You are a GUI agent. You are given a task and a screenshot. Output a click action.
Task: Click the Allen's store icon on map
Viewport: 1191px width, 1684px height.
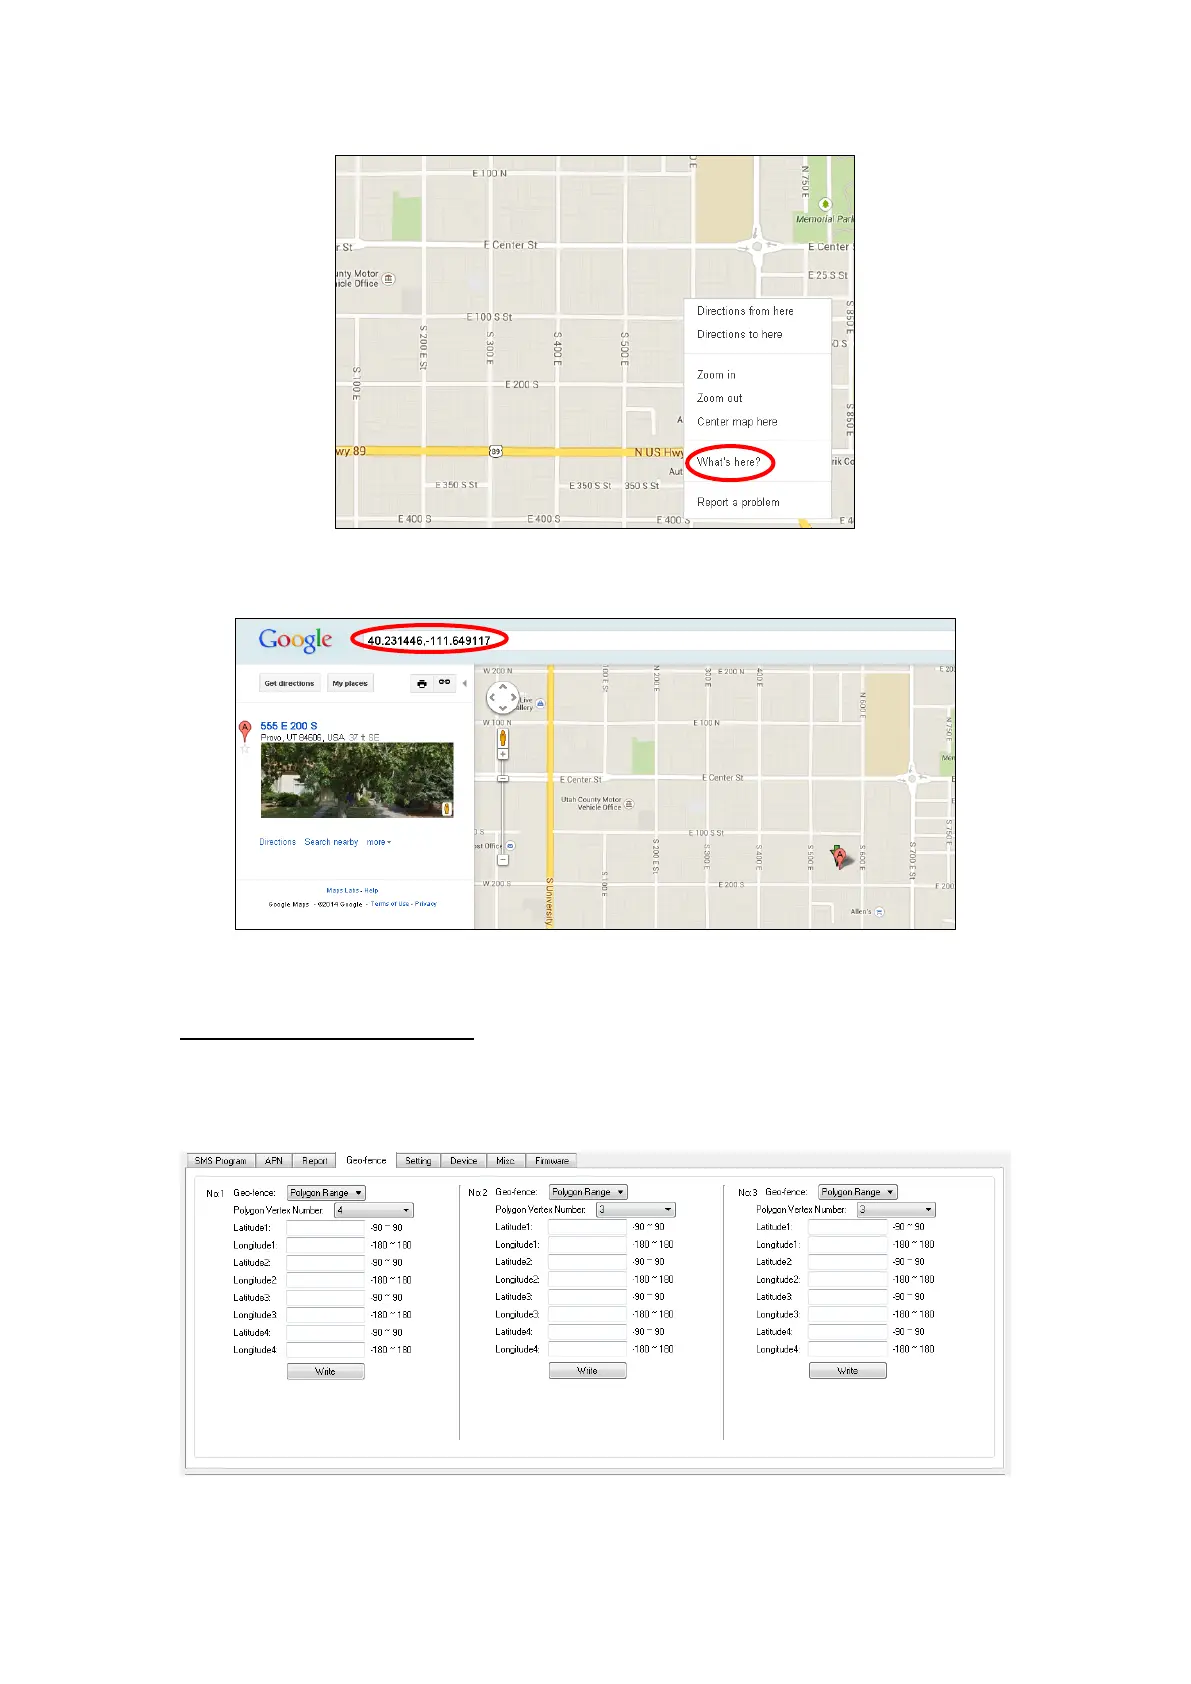(x=879, y=911)
